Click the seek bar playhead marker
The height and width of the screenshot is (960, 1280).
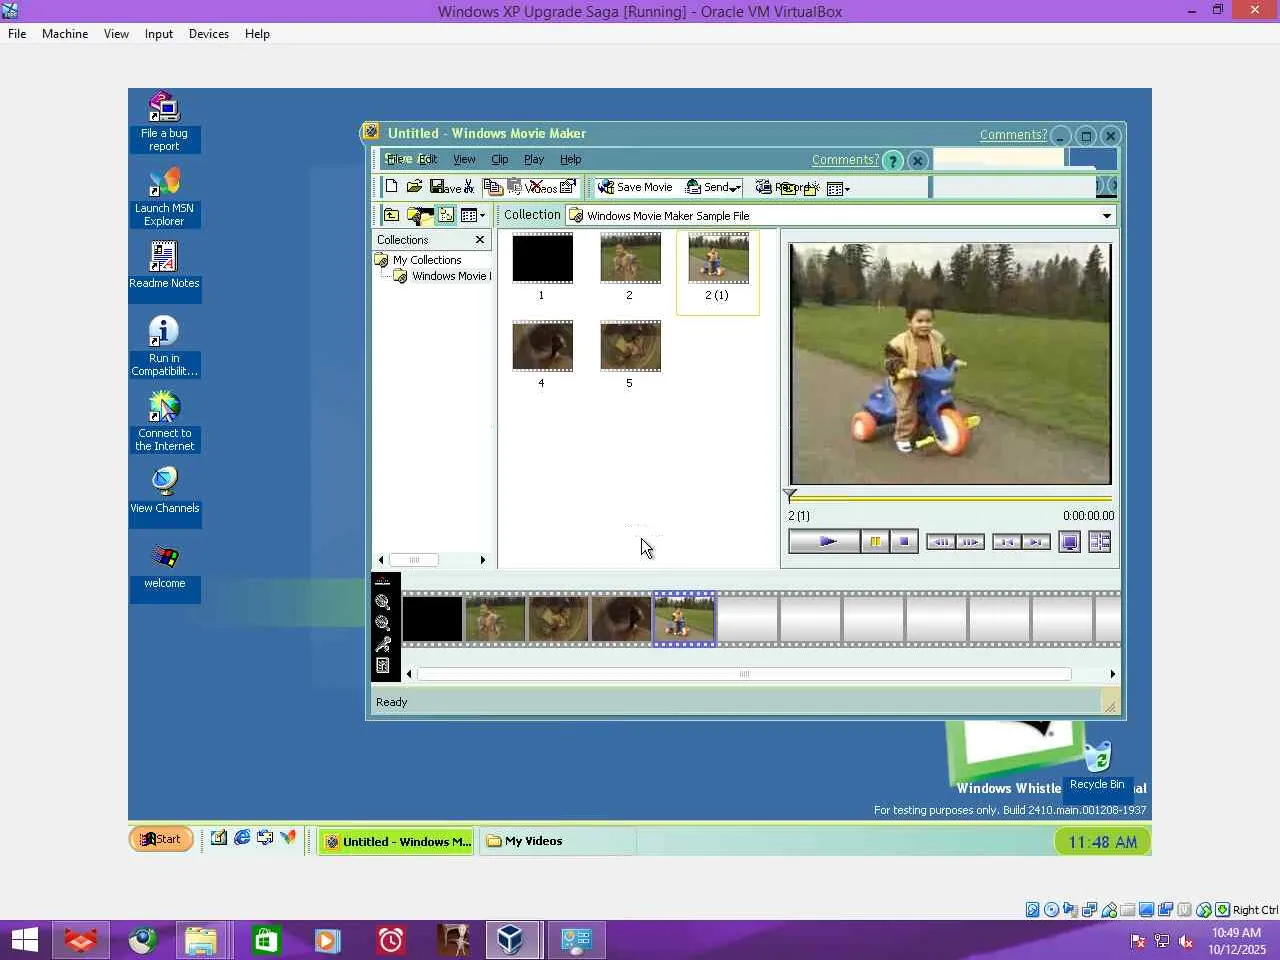(x=790, y=495)
